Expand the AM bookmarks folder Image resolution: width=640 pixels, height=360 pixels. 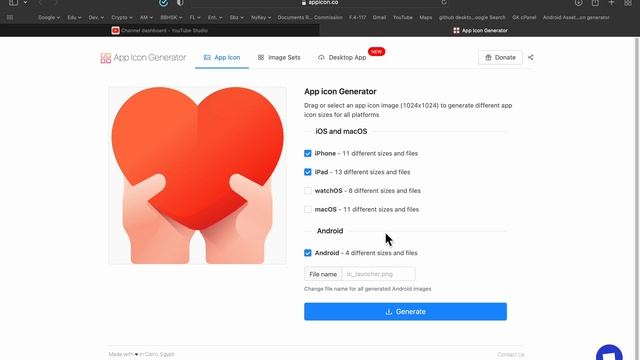(146, 18)
